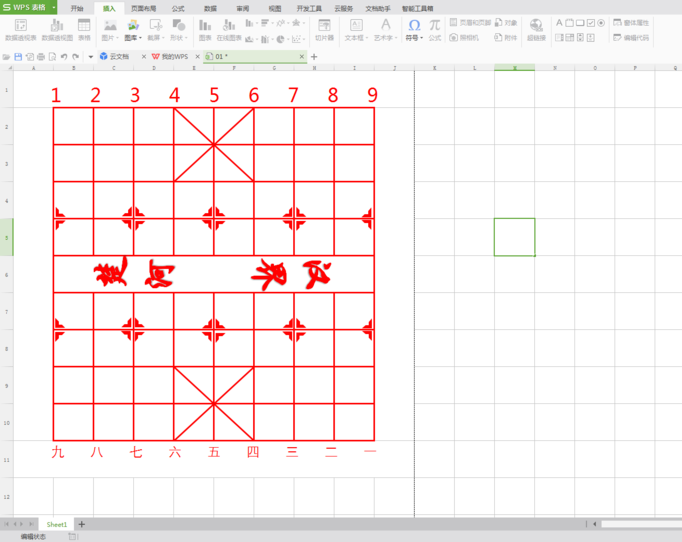Add a new worksheet next to Sheet1

81,524
